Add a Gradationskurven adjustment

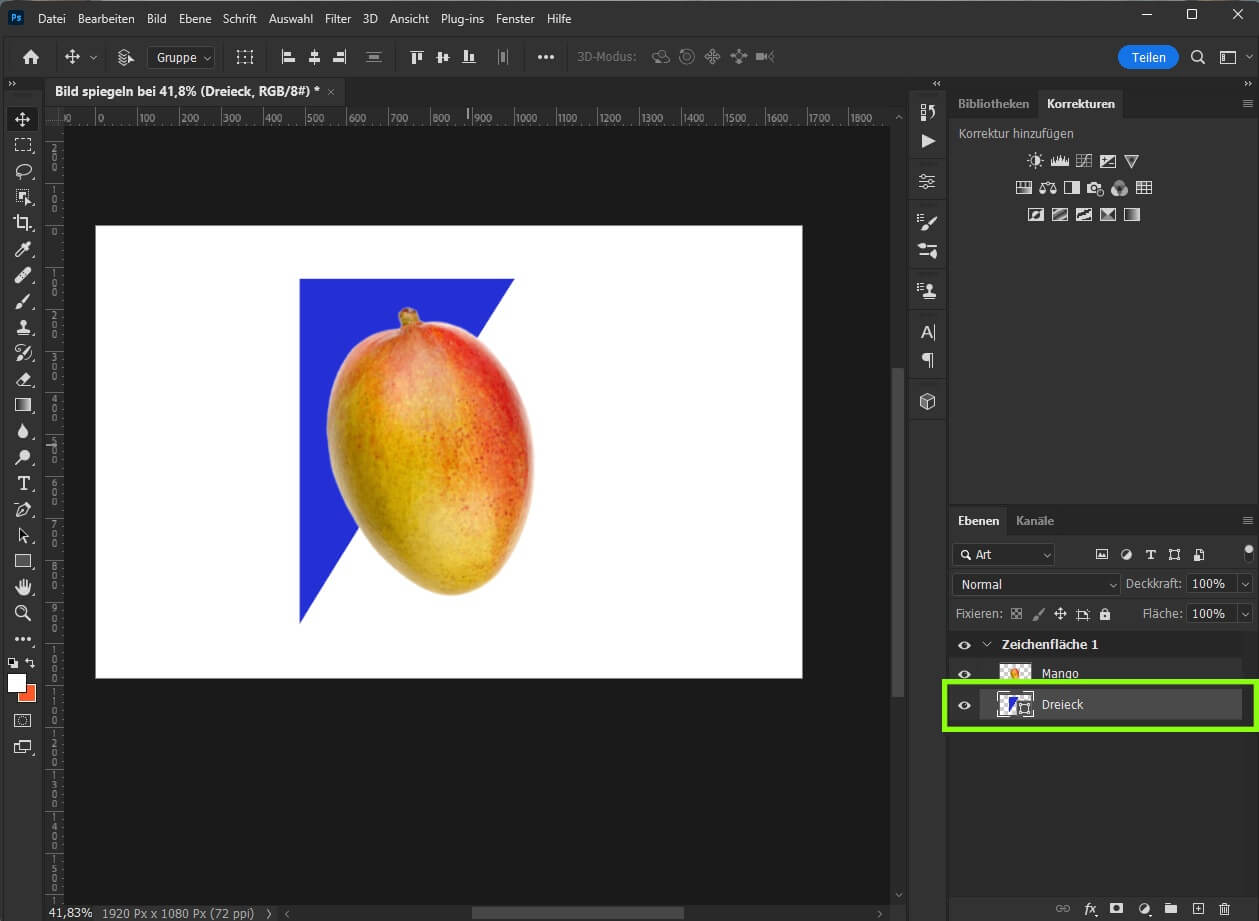[1083, 160]
